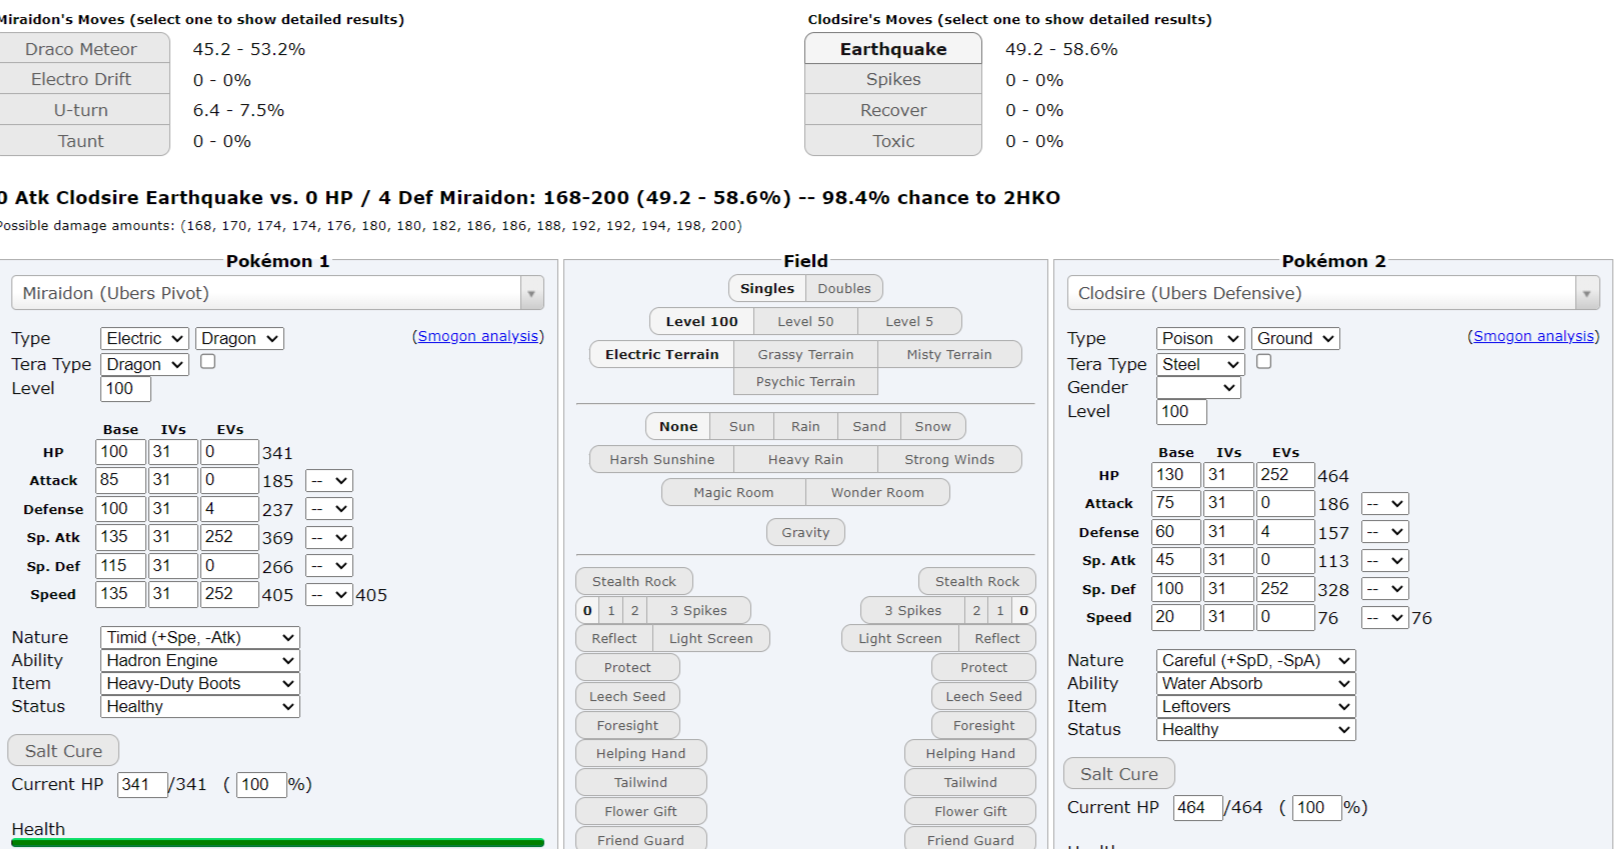
Task: Toggle Stealth Rock on Clodsire's side
Action: pos(977,581)
